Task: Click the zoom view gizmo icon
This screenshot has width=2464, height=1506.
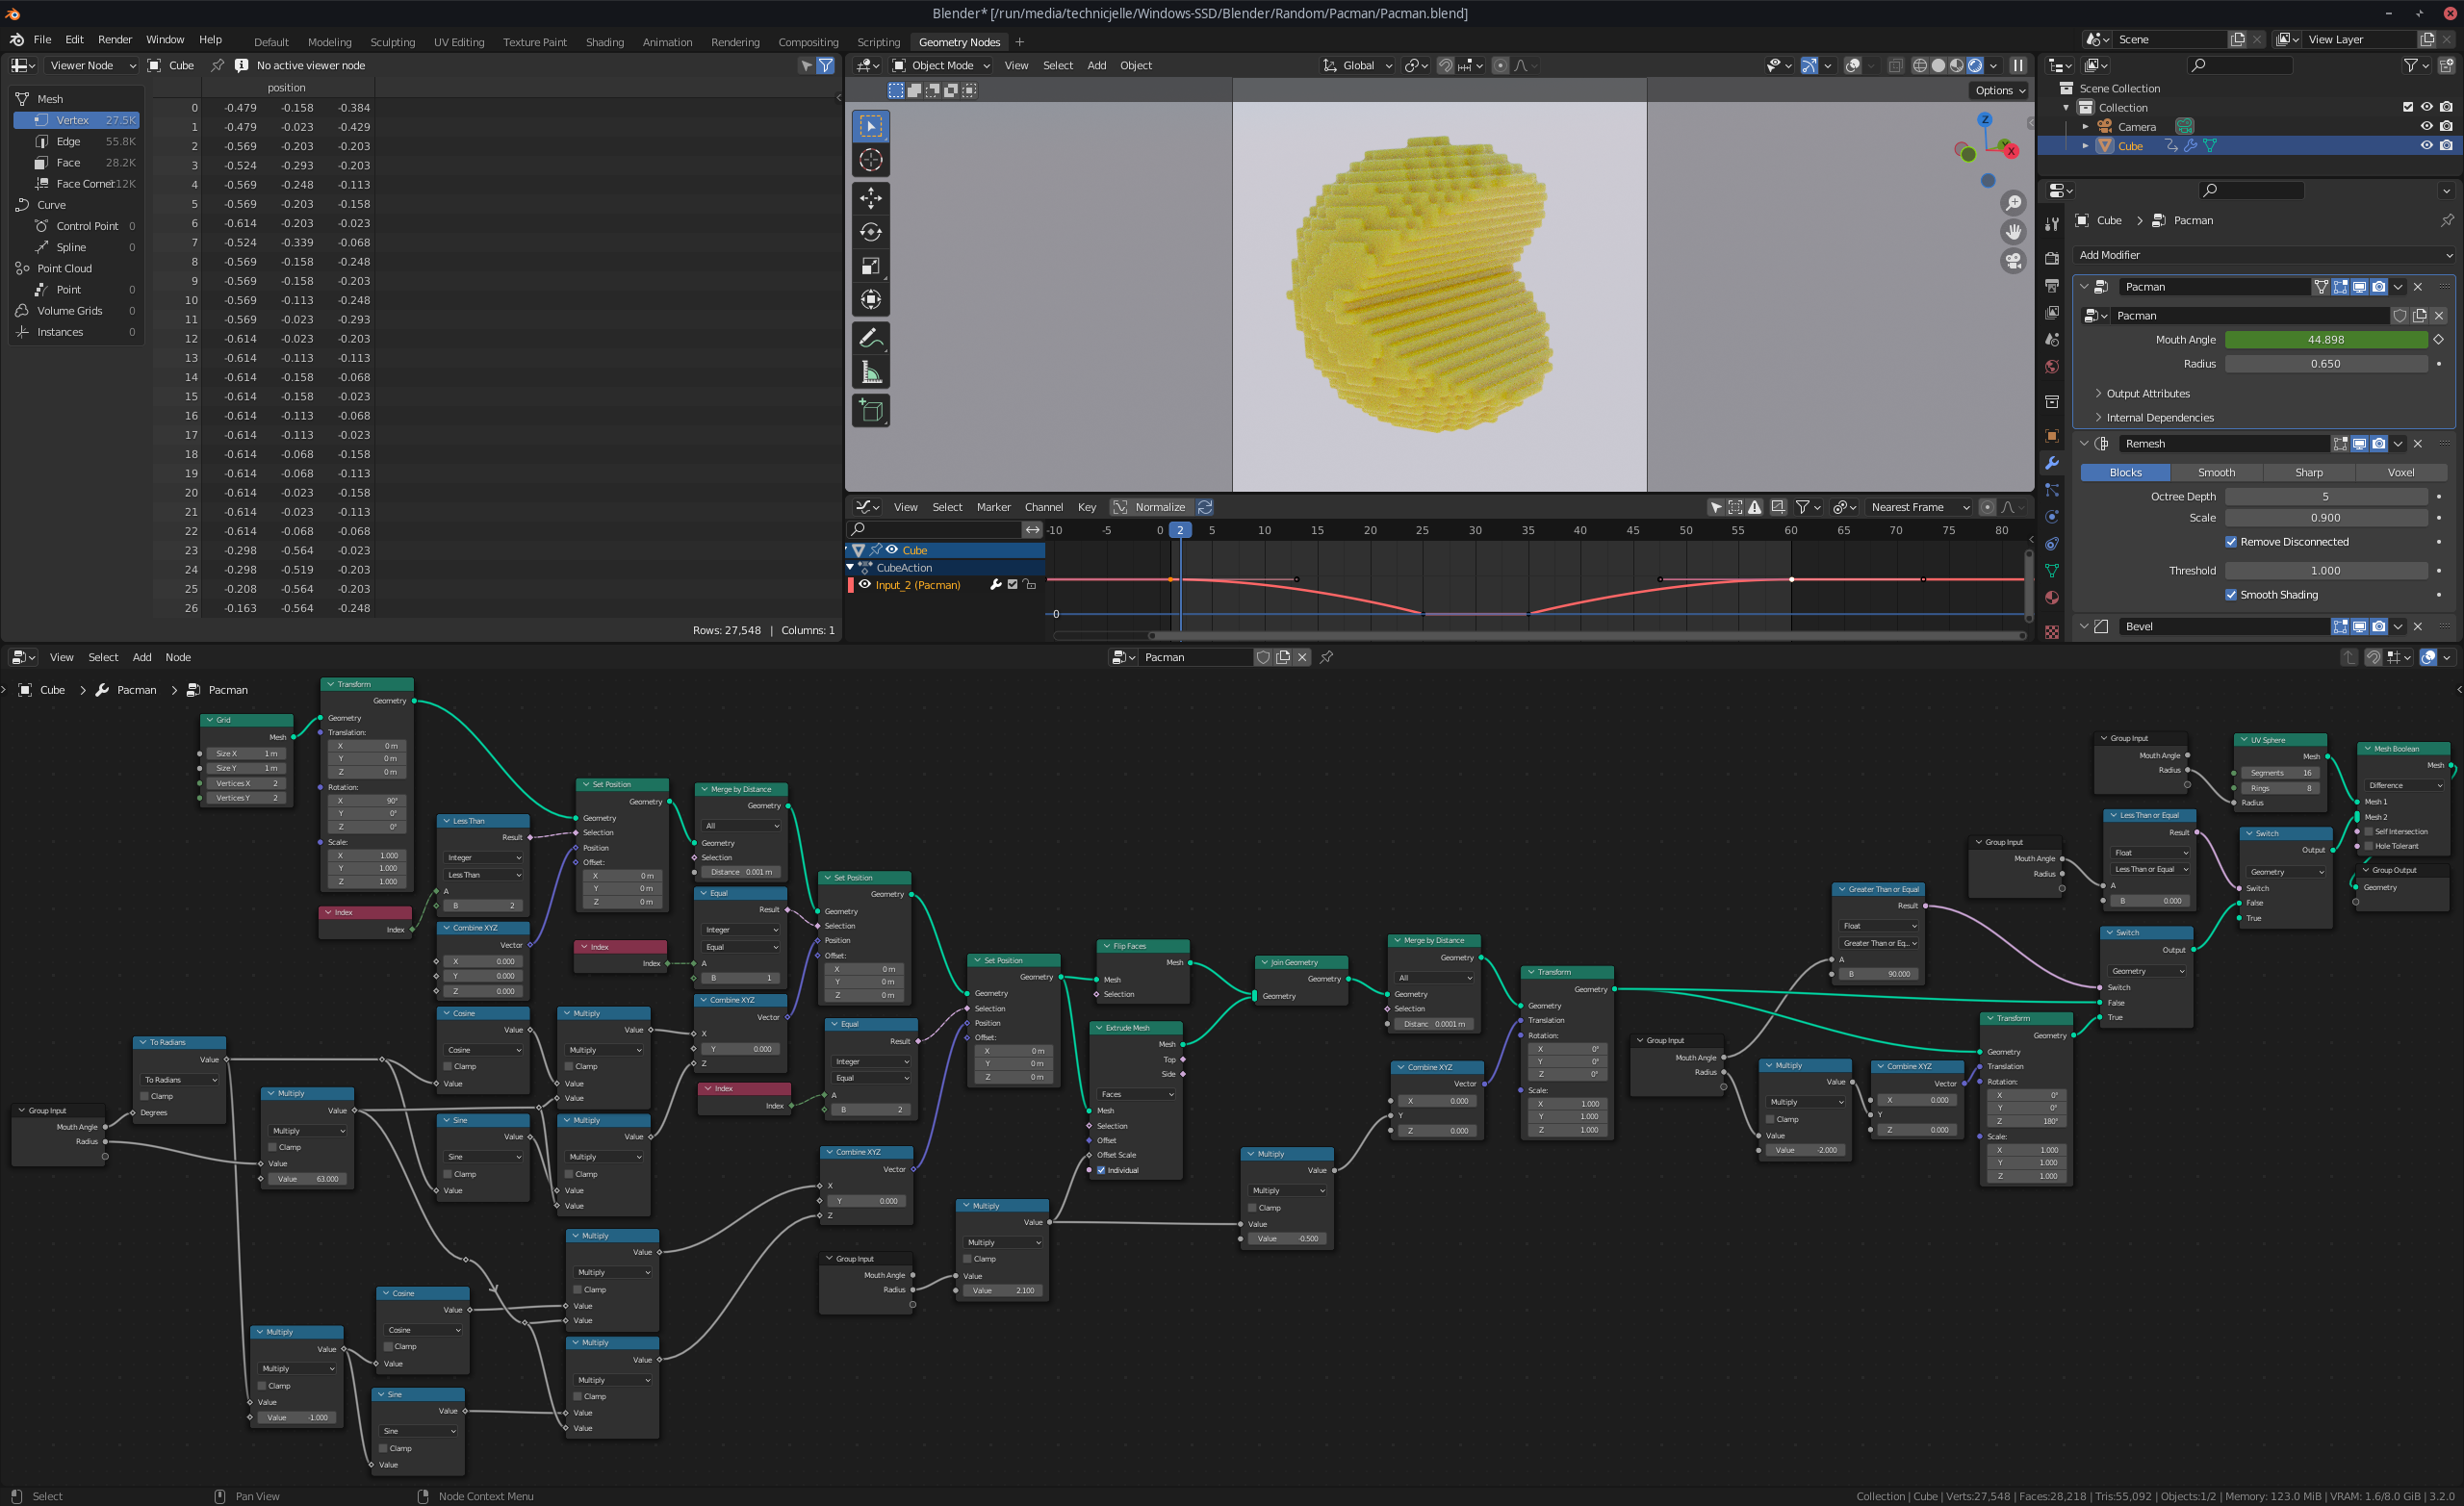Action: [2012, 203]
